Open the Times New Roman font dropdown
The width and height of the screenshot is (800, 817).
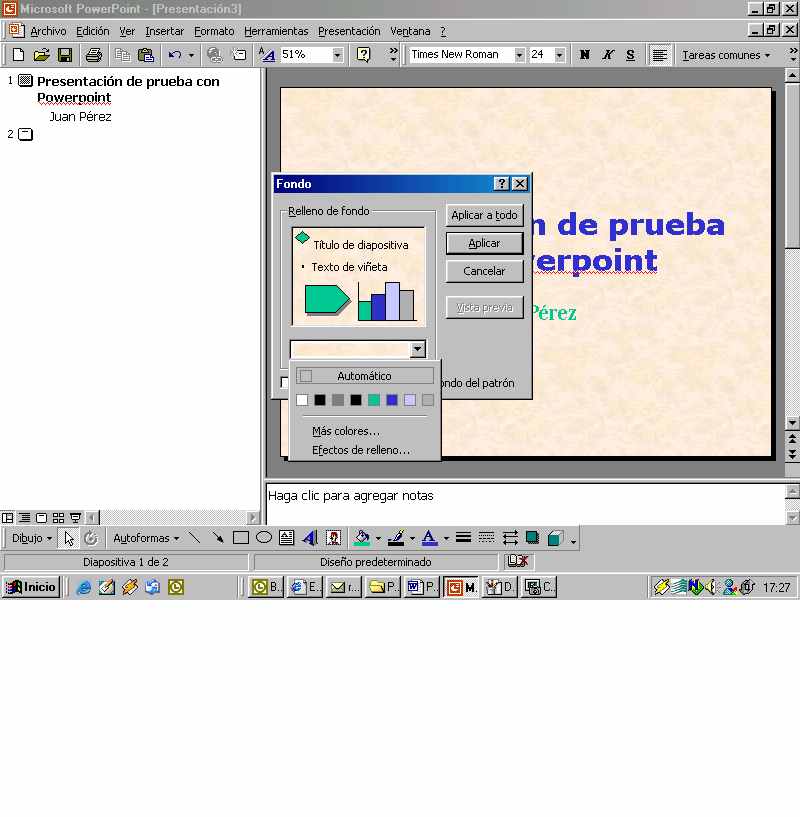click(x=519, y=55)
